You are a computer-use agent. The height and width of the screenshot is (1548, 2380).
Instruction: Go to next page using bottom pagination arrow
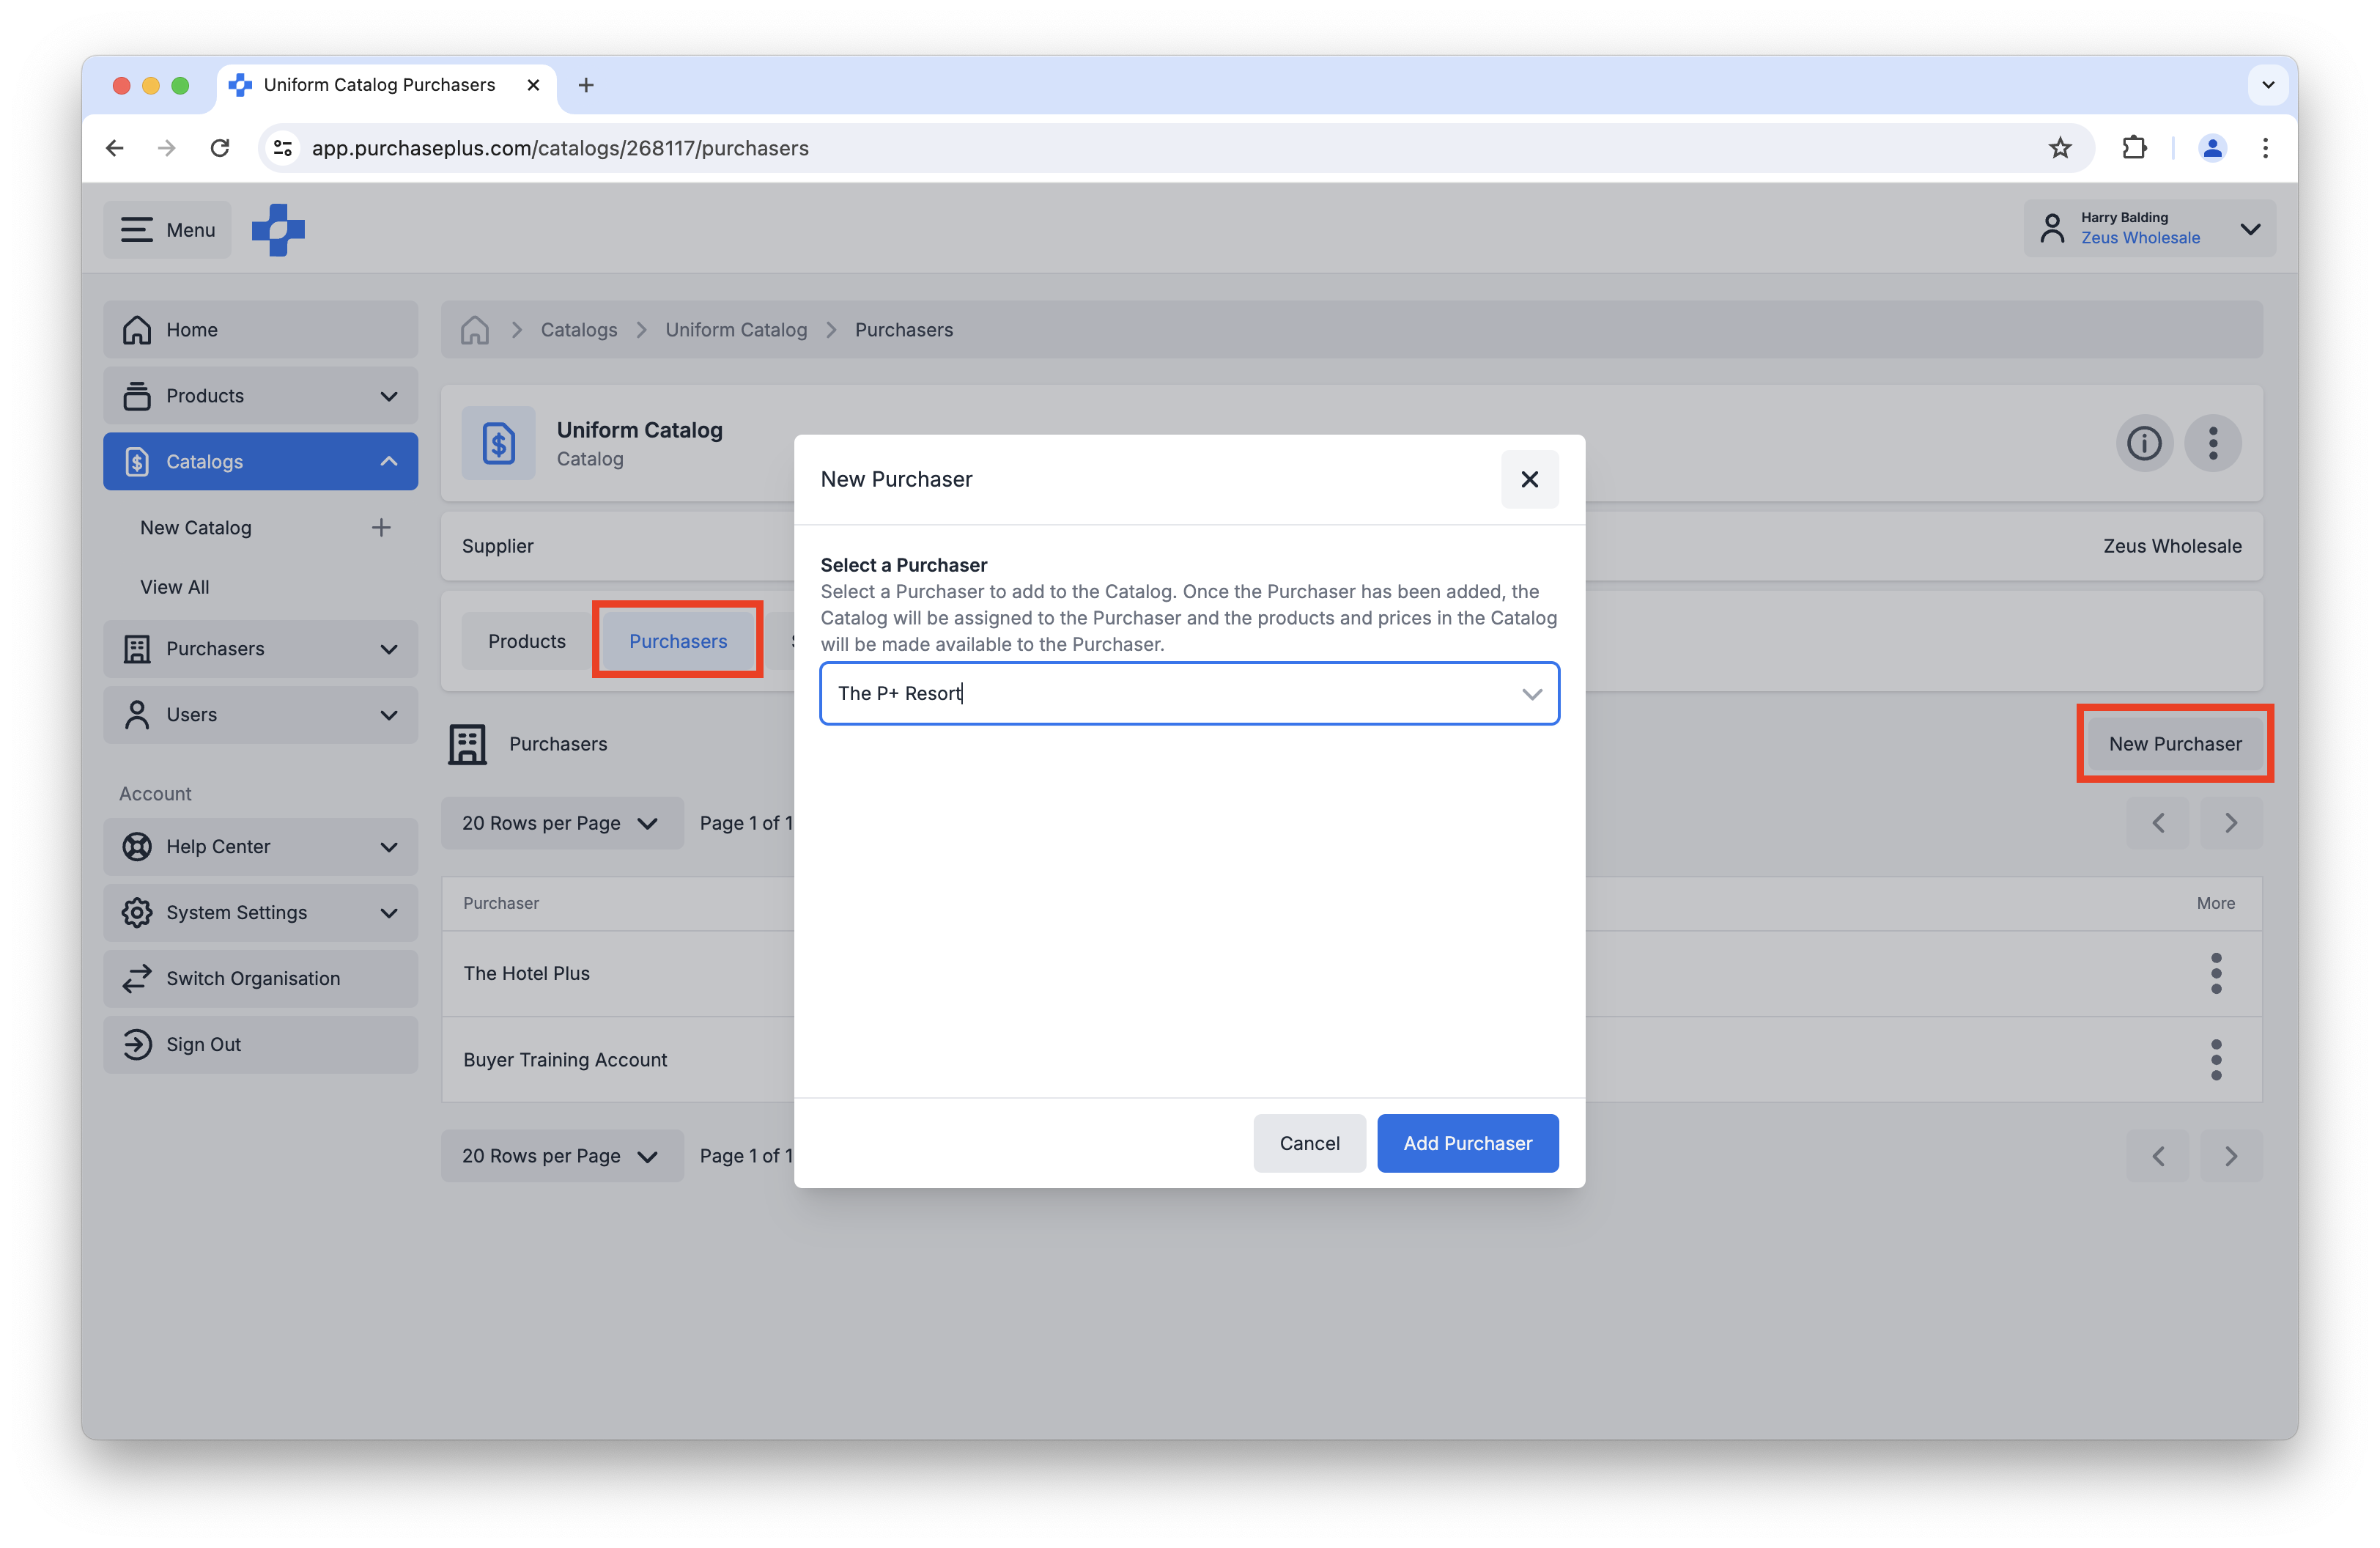[x=2231, y=1156]
